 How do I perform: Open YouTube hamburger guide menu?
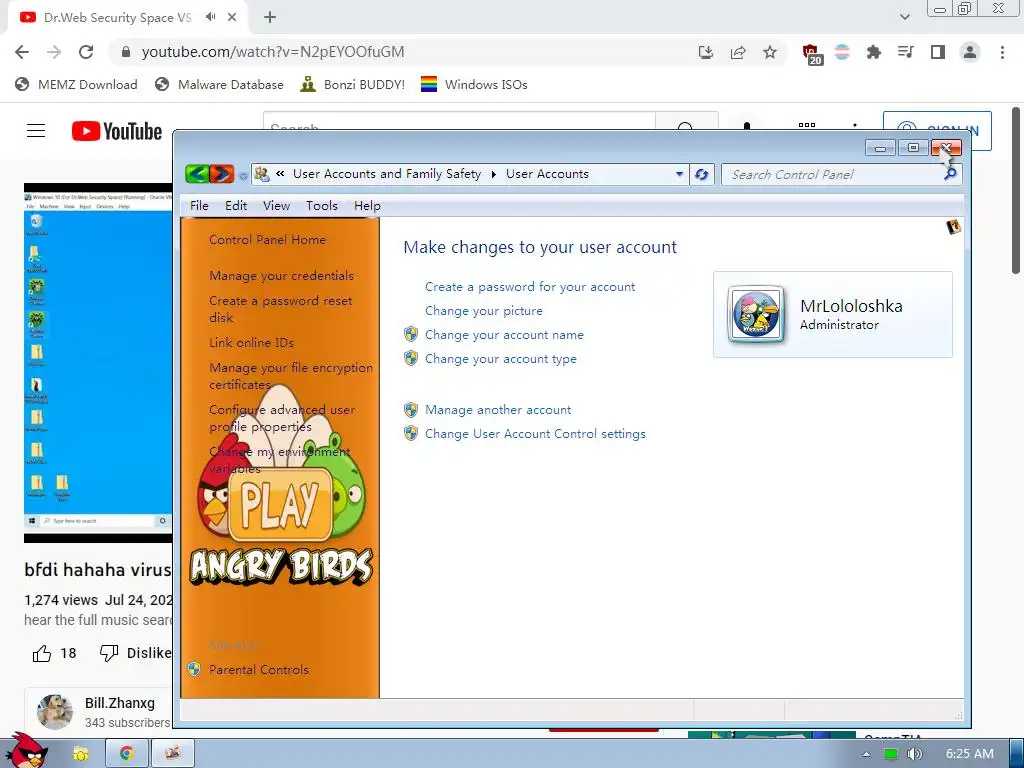[36, 131]
